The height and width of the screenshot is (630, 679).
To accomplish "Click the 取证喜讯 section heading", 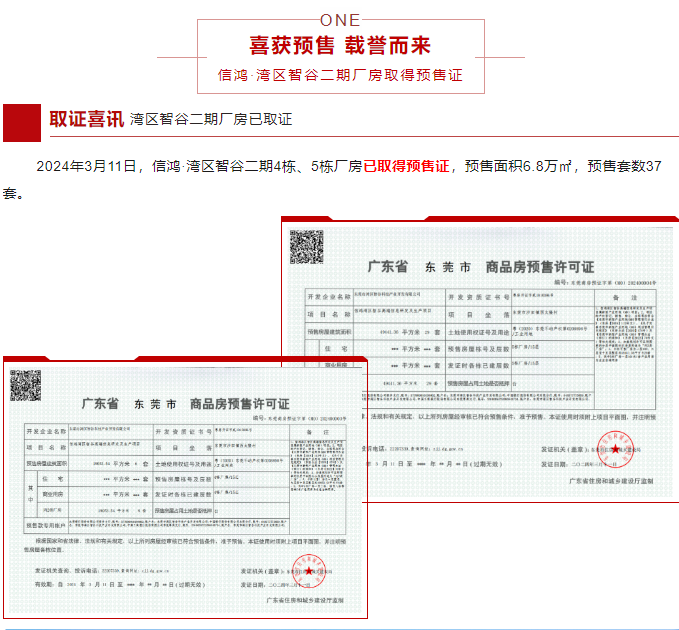I will (x=86, y=119).
